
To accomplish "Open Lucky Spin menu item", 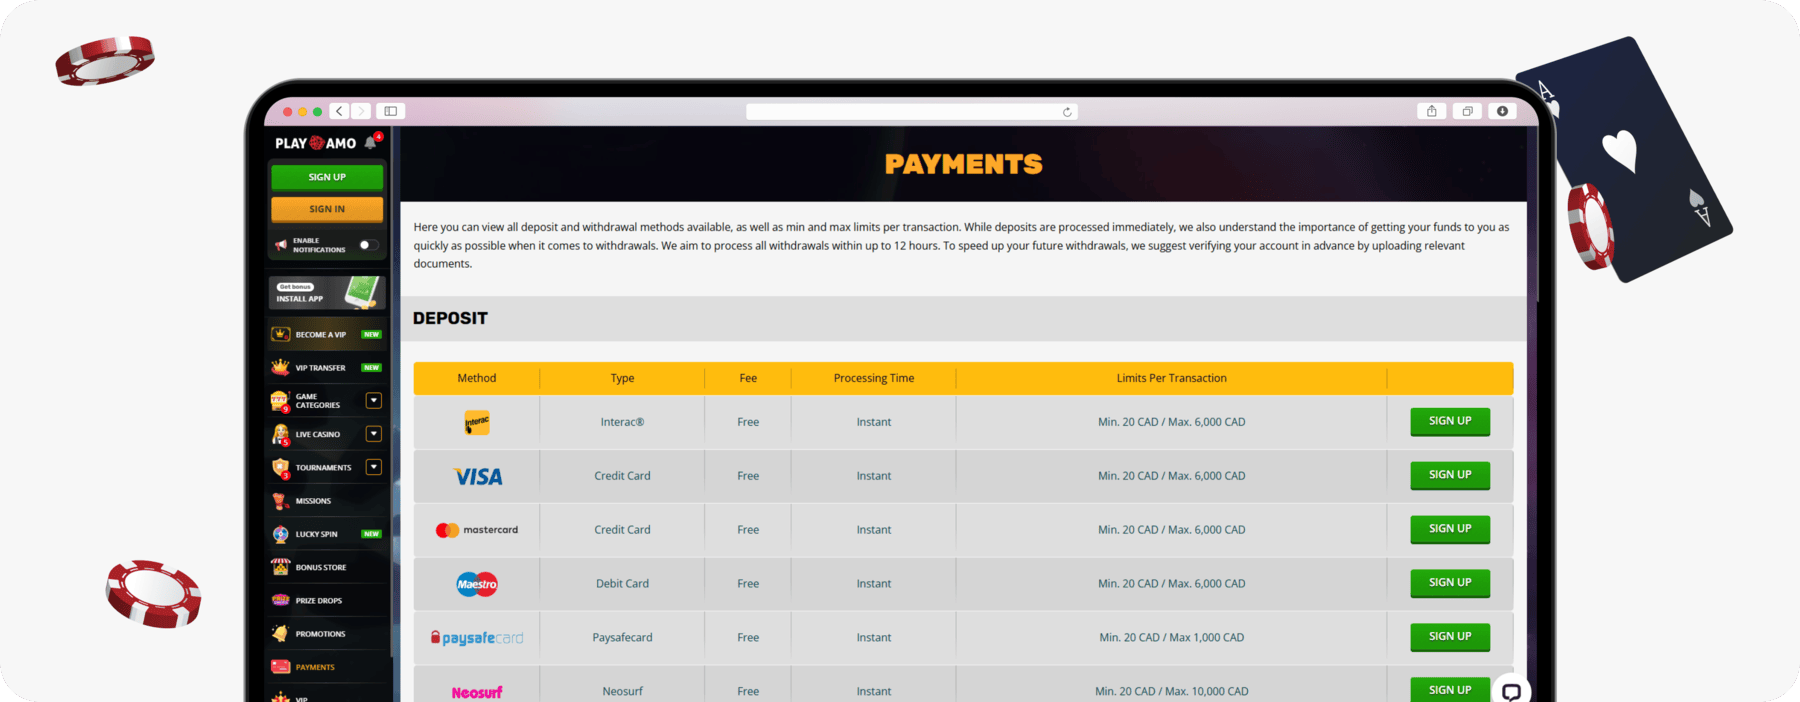I will [x=327, y=534].
